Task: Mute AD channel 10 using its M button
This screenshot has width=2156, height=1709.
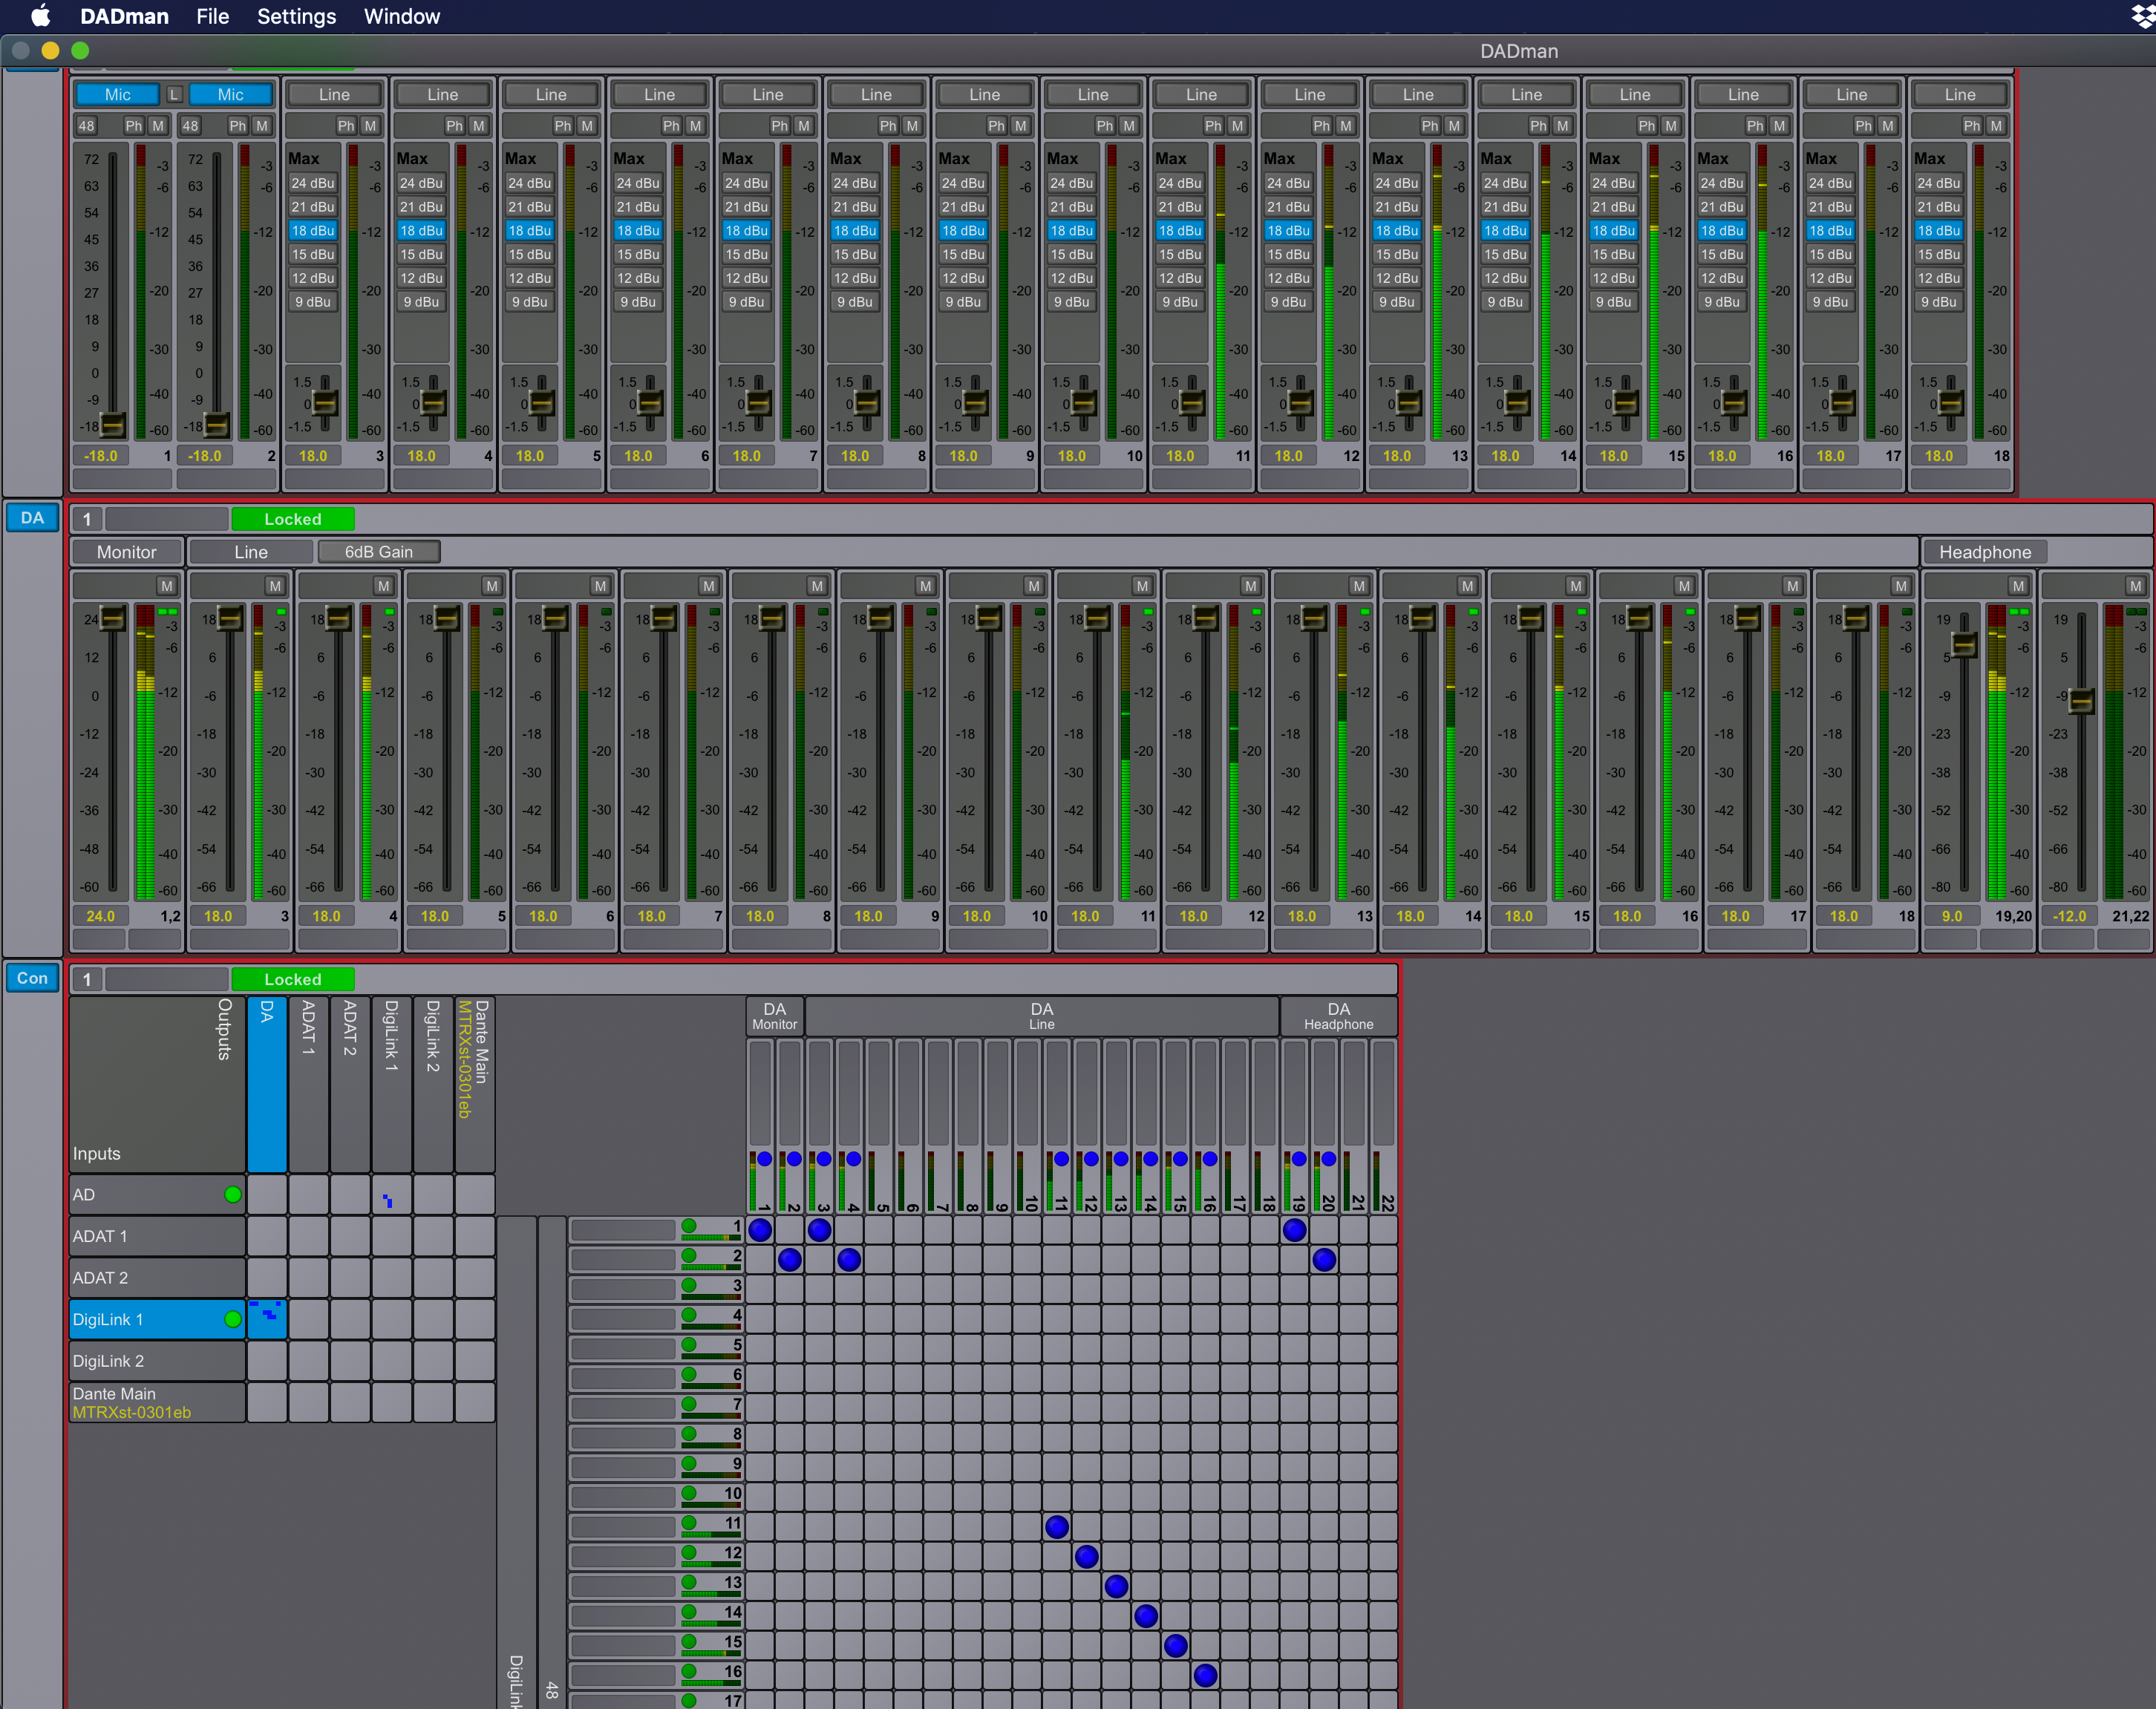Action: point(1129,126)
